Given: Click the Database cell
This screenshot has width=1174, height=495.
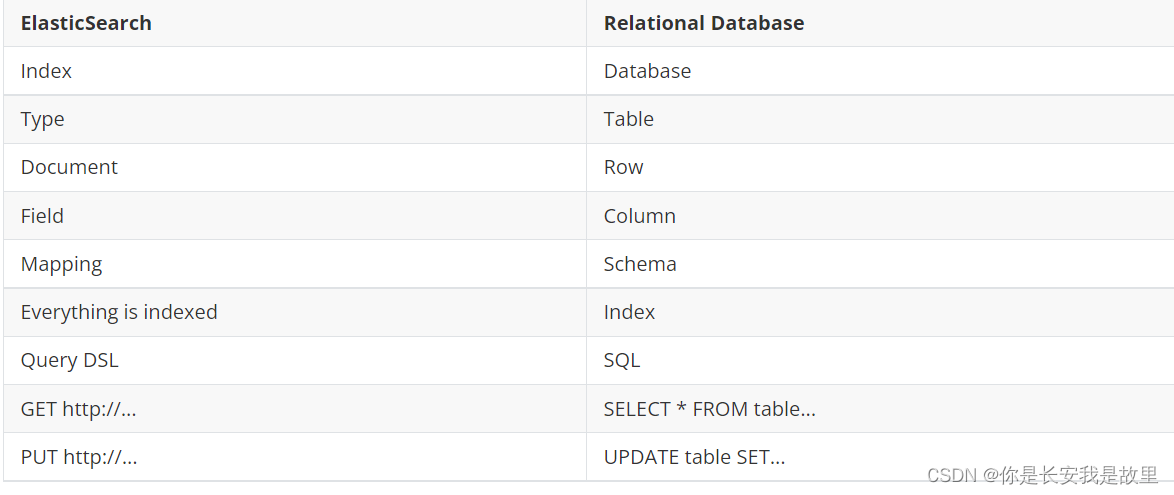Looking at the screenshot, I should pyautogui.click(x=647, y=71).
